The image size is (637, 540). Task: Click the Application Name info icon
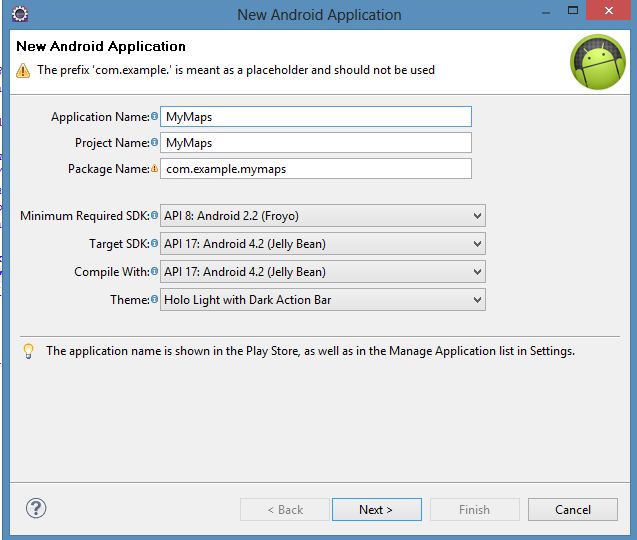coord(154,117)
